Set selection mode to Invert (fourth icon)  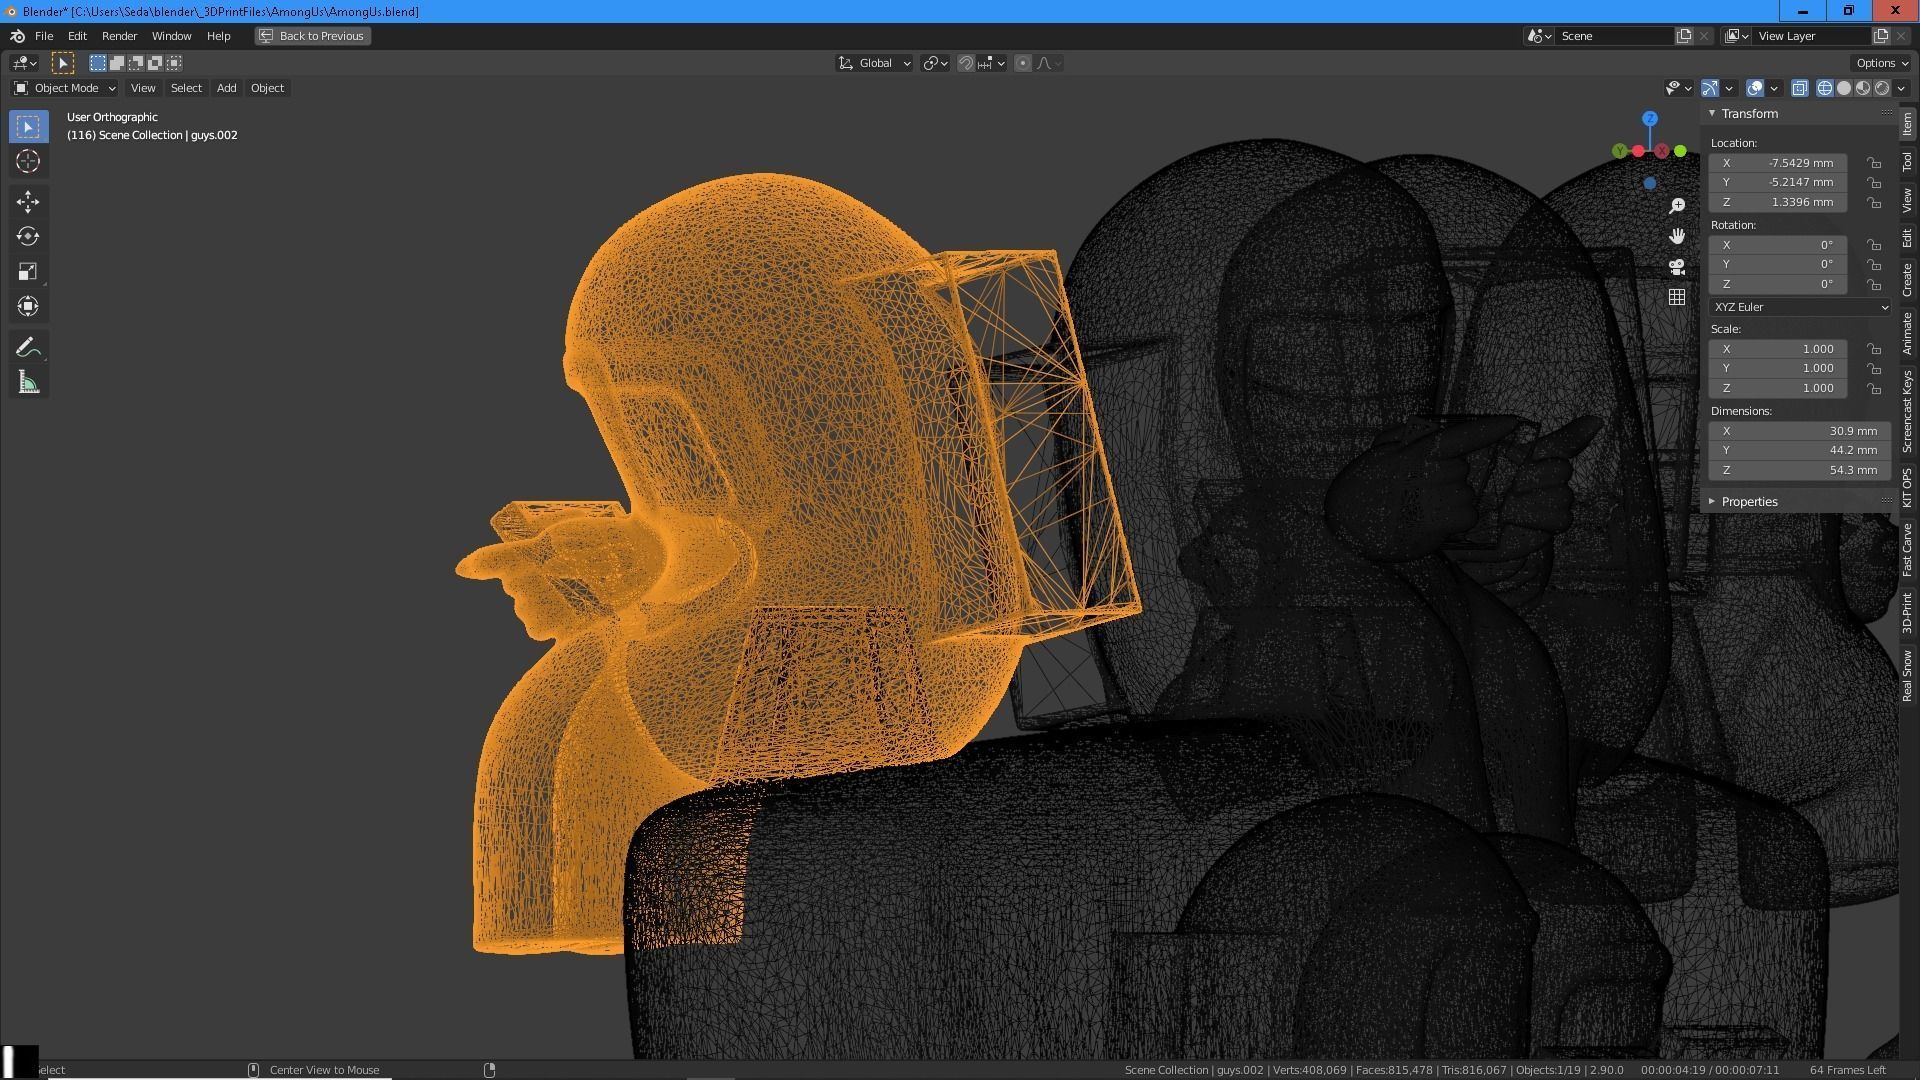point(155,63)
